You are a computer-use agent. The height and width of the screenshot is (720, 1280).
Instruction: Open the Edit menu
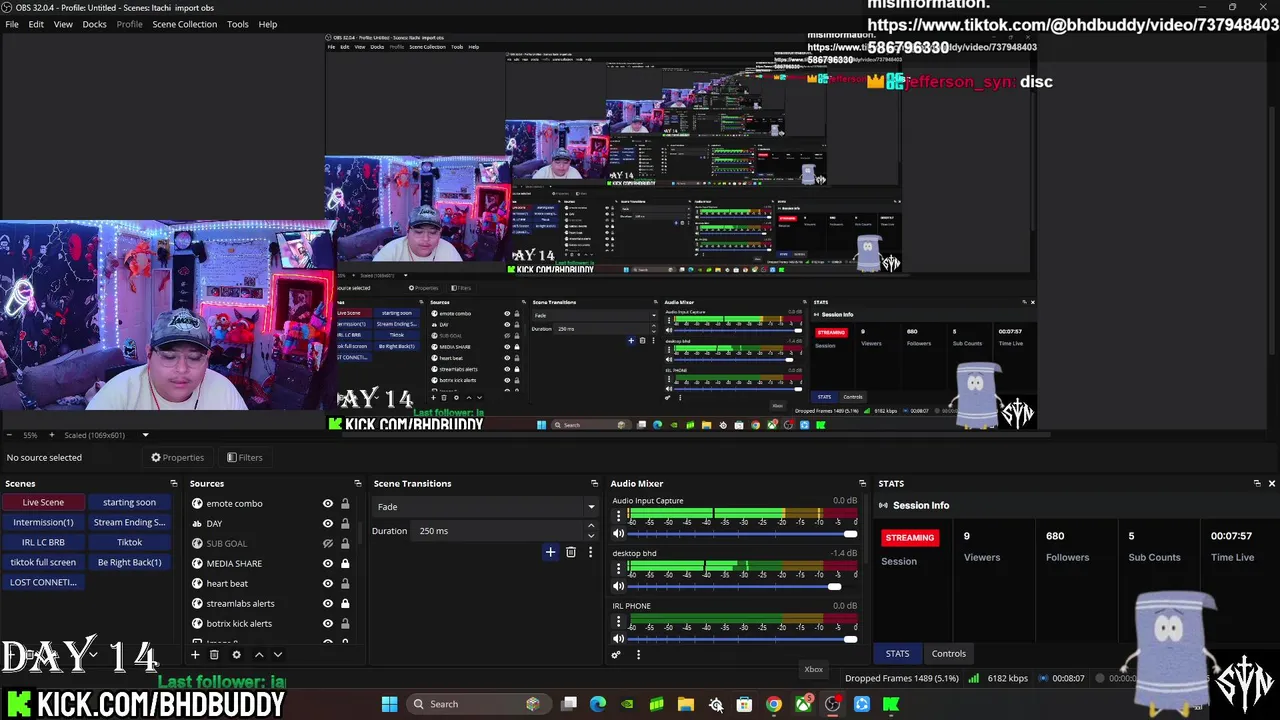click(36, 24)
